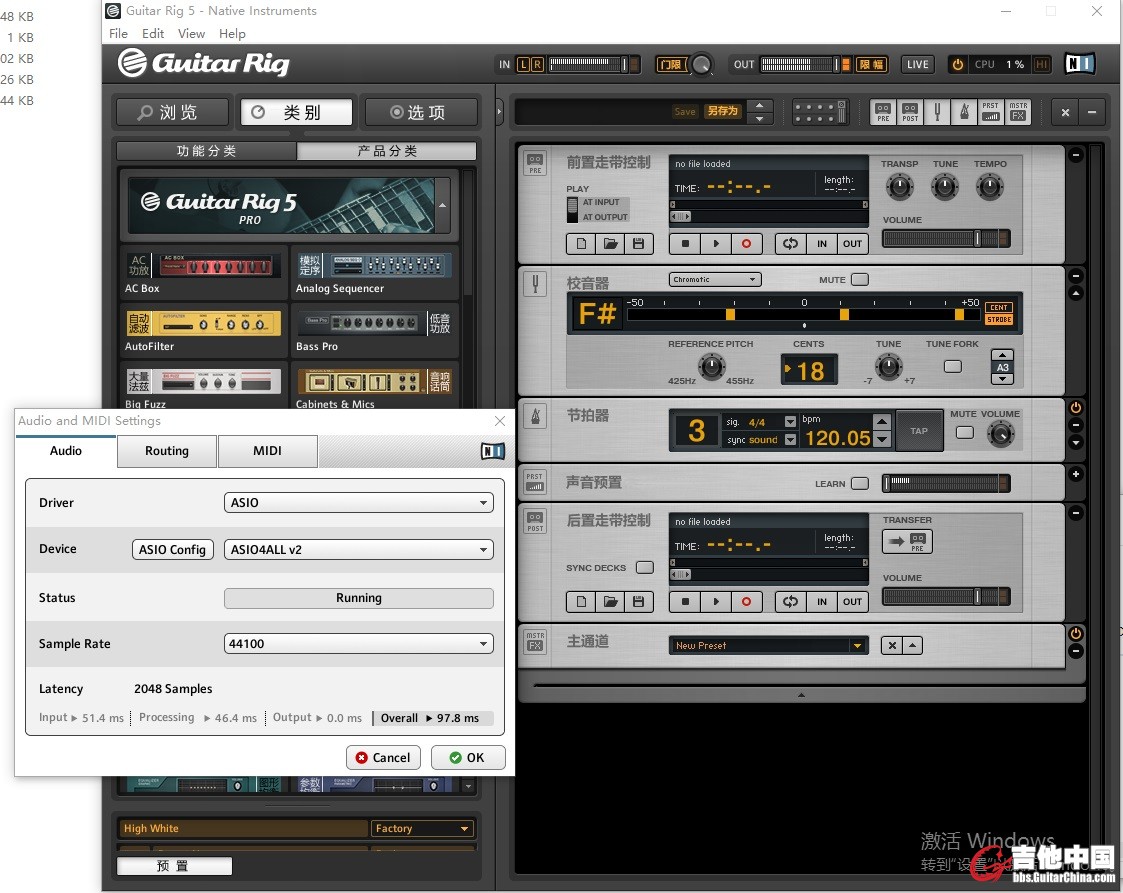
Task: Click the pre tapedeck volume slider
Action: pyautogui.click(x=945, y=239)
